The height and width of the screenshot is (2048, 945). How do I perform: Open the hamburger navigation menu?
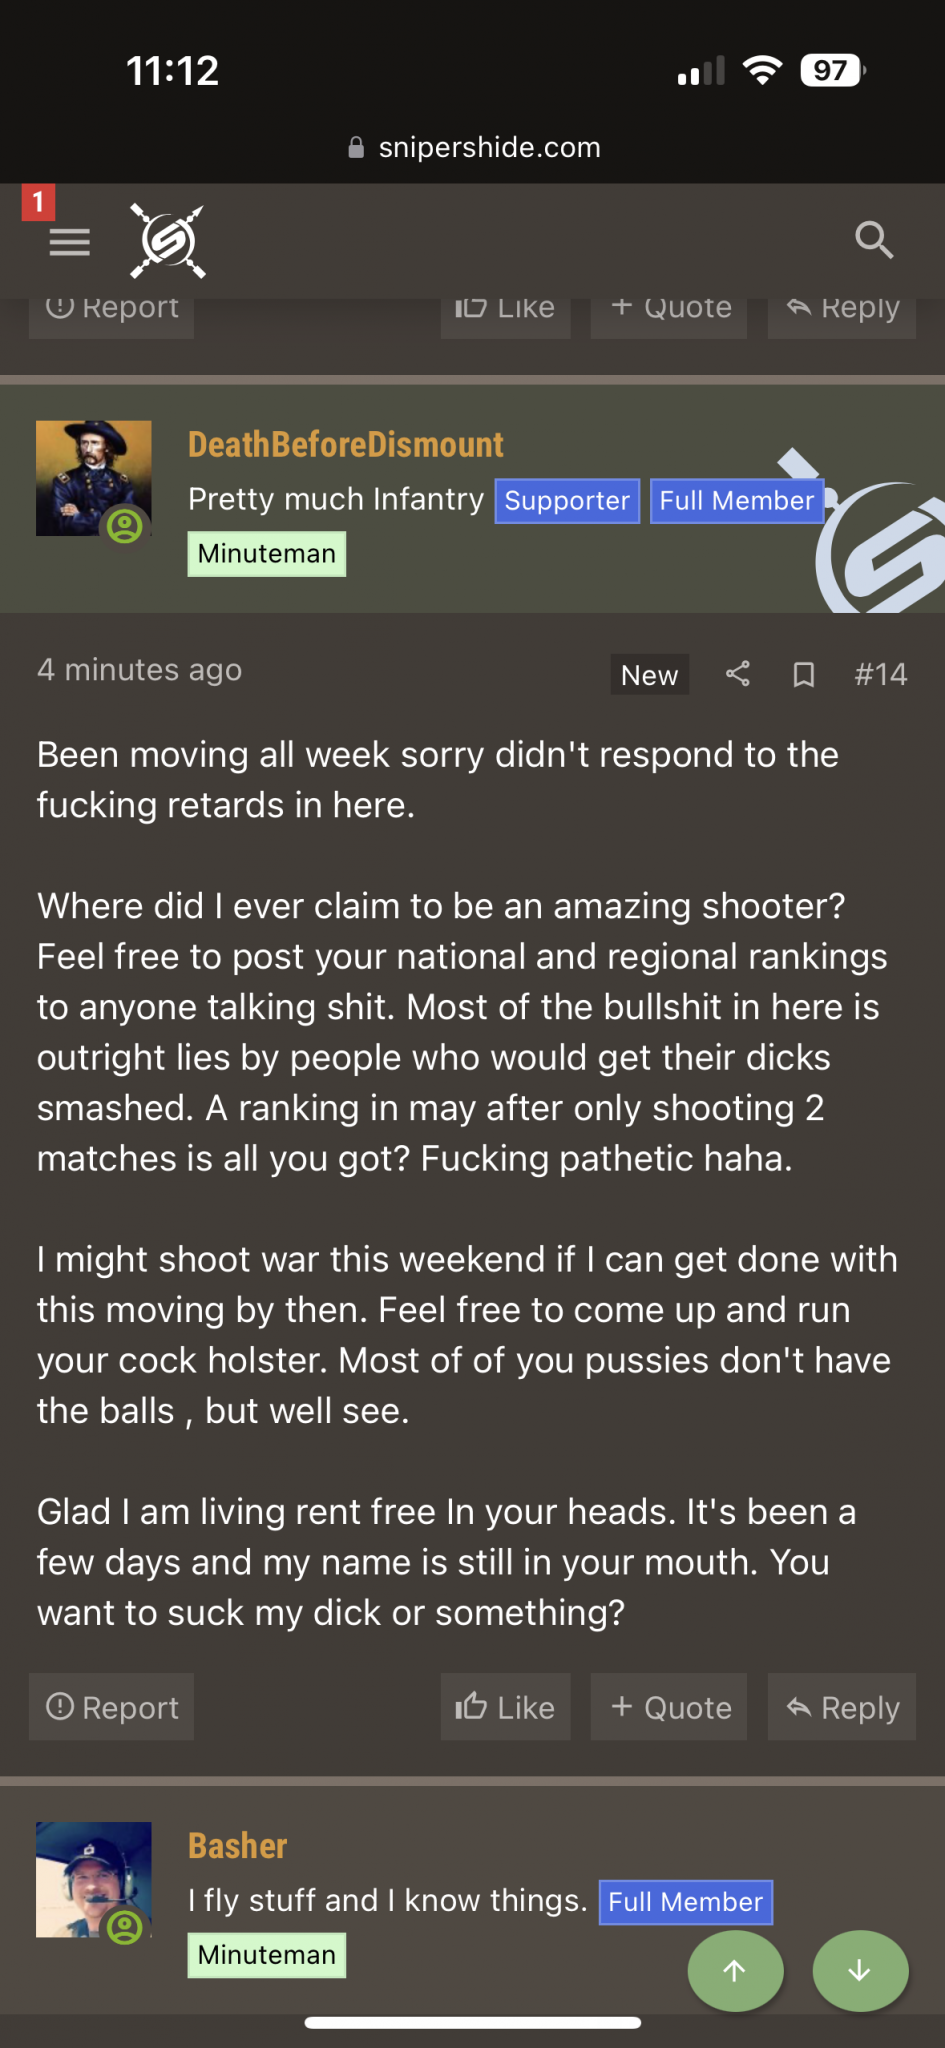tap(69, 242)
